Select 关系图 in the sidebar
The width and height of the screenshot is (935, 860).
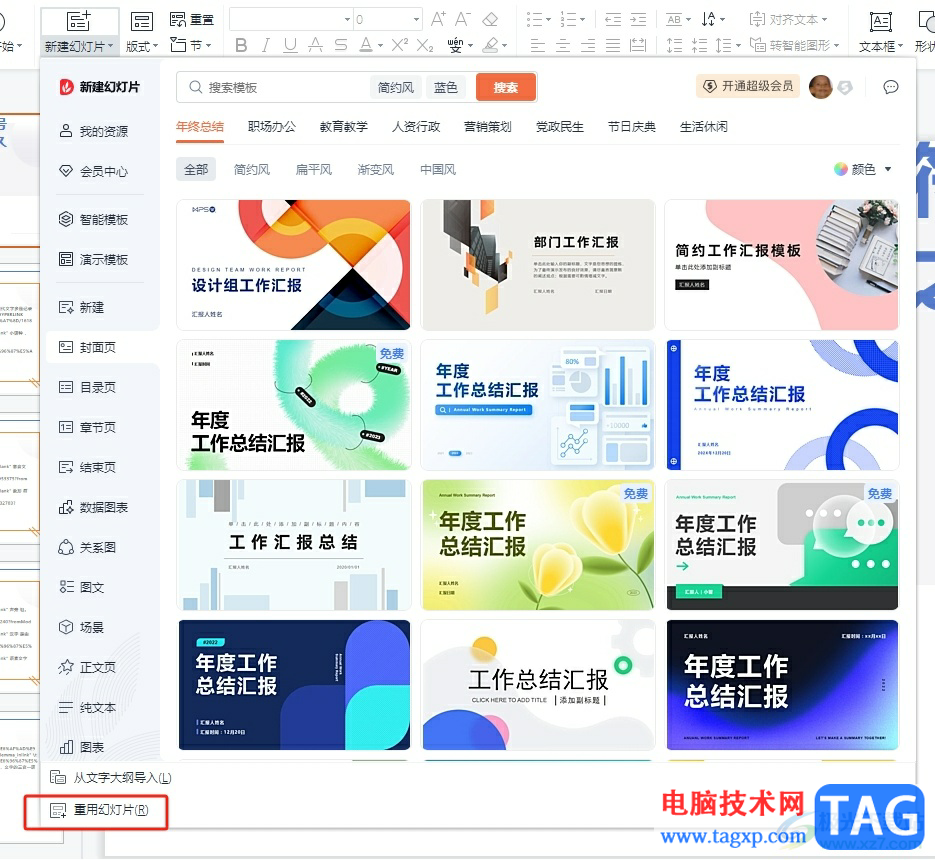click(88, 547)
